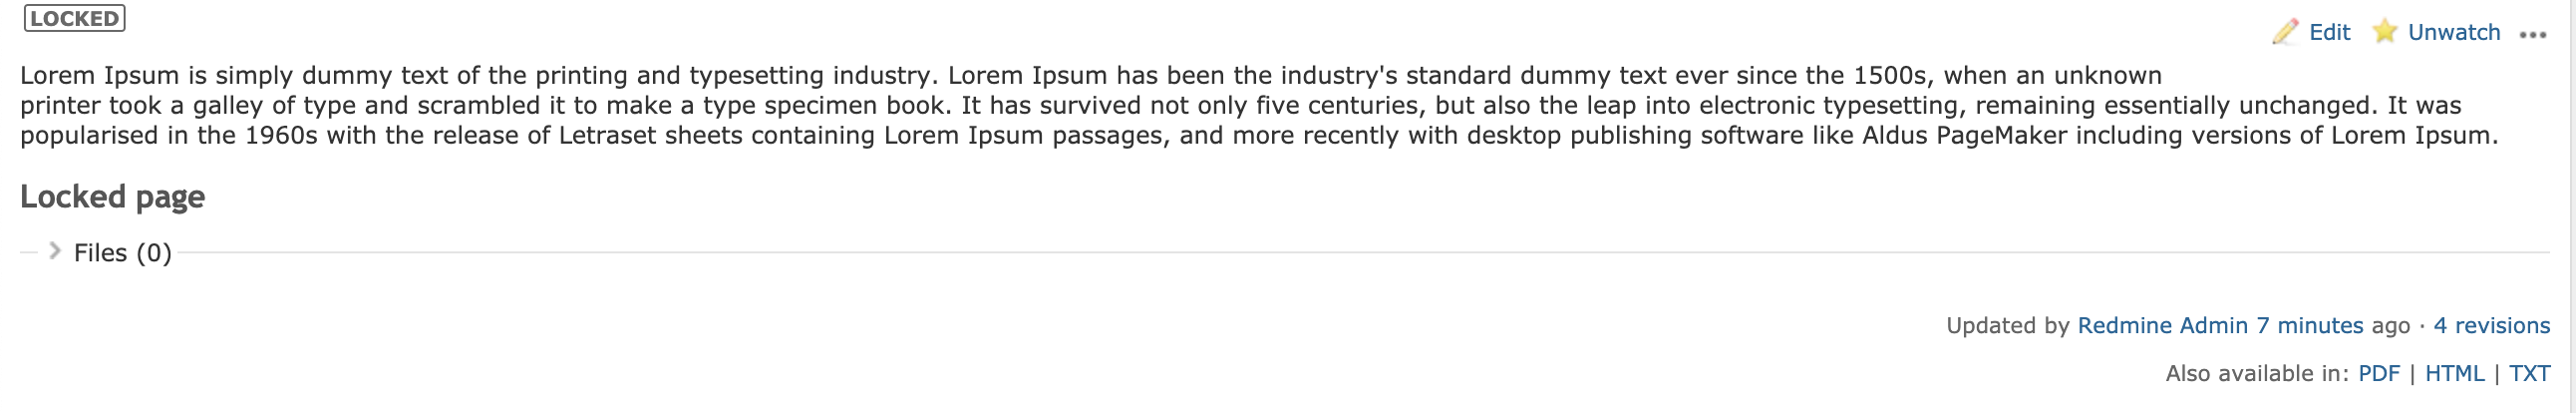This screenshot has width=2576, height=413.
Task: Click the yellow star Unwatch icon
Action: 2385,31
